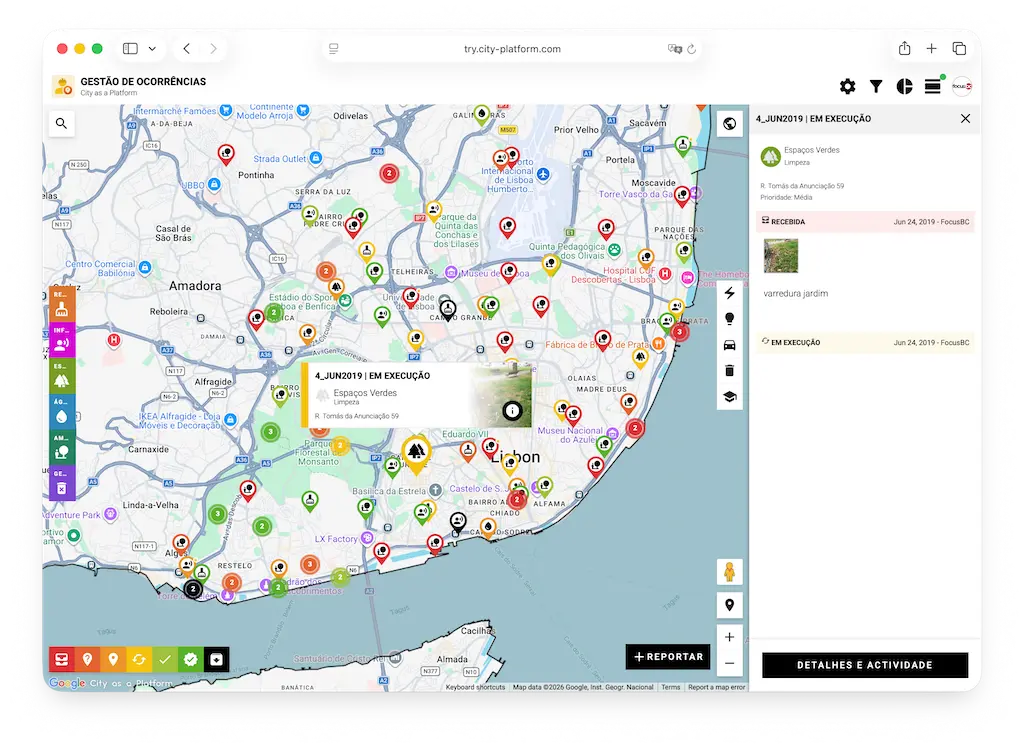Expand the Safari sidebar dropdown chevron

point(152,48)
